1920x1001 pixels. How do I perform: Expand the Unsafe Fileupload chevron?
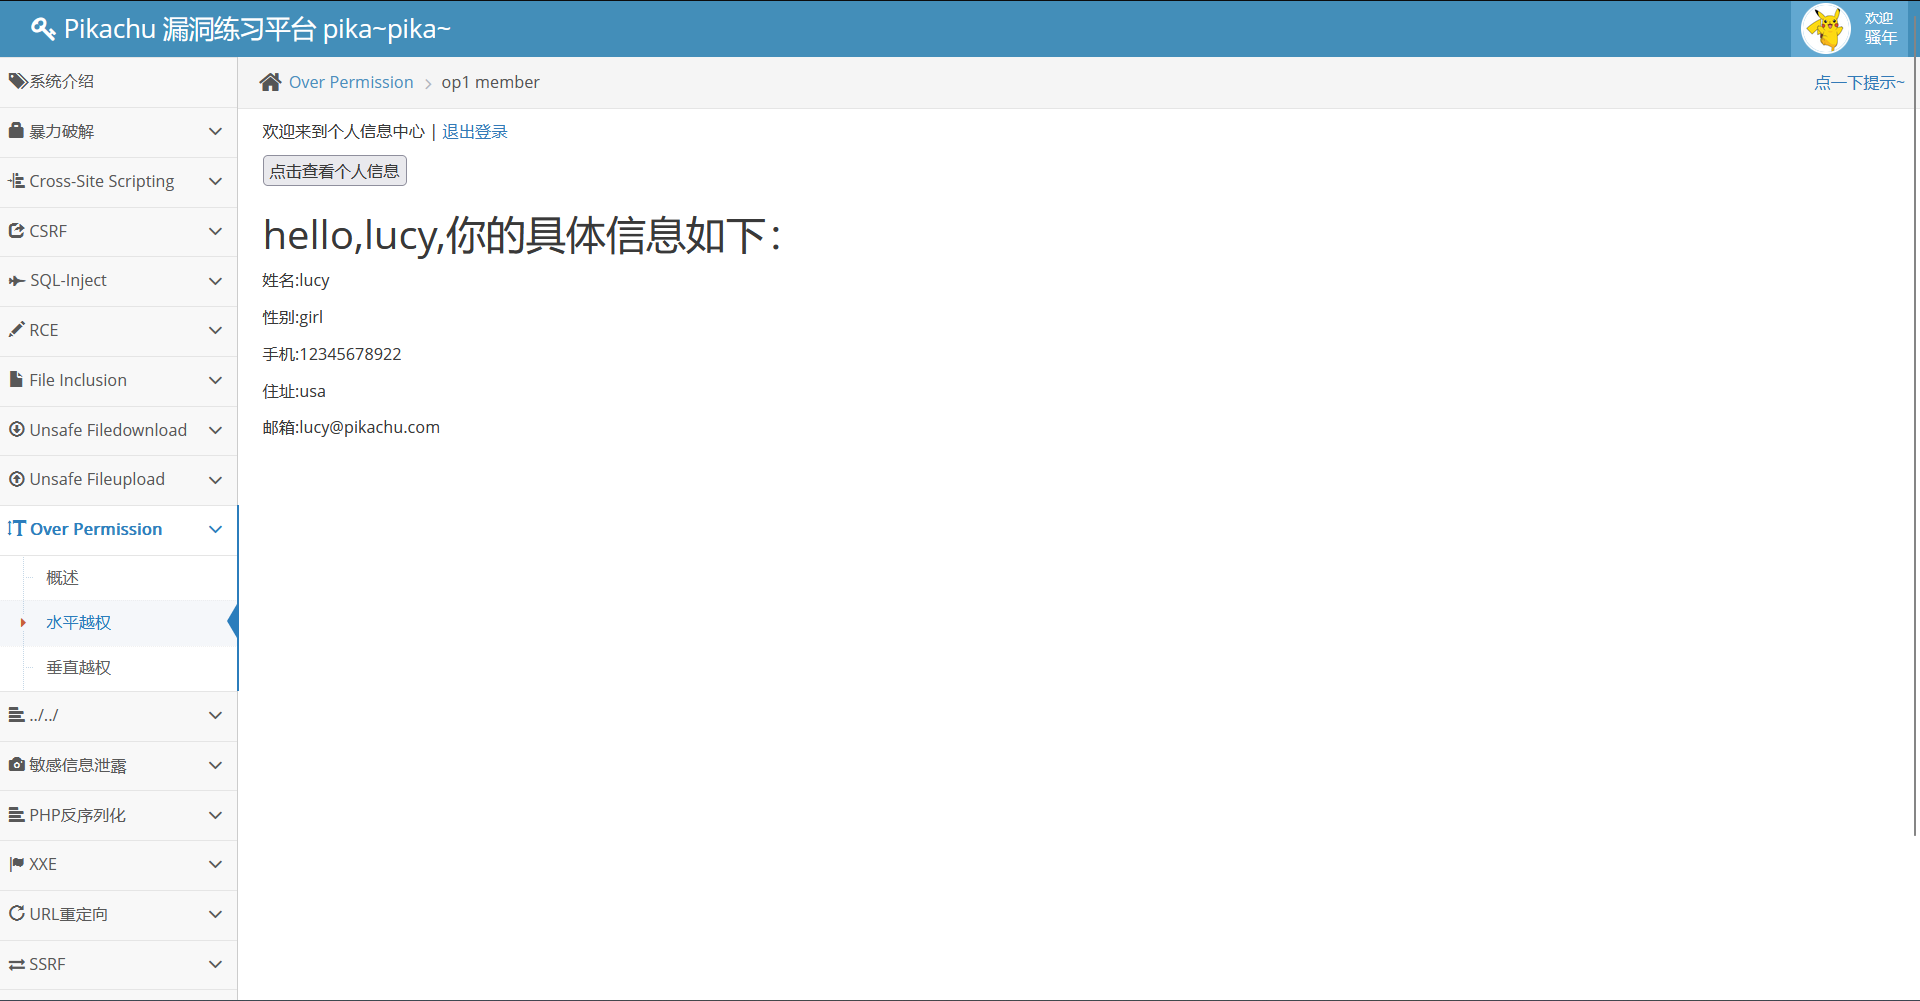(x=215, y=480)
